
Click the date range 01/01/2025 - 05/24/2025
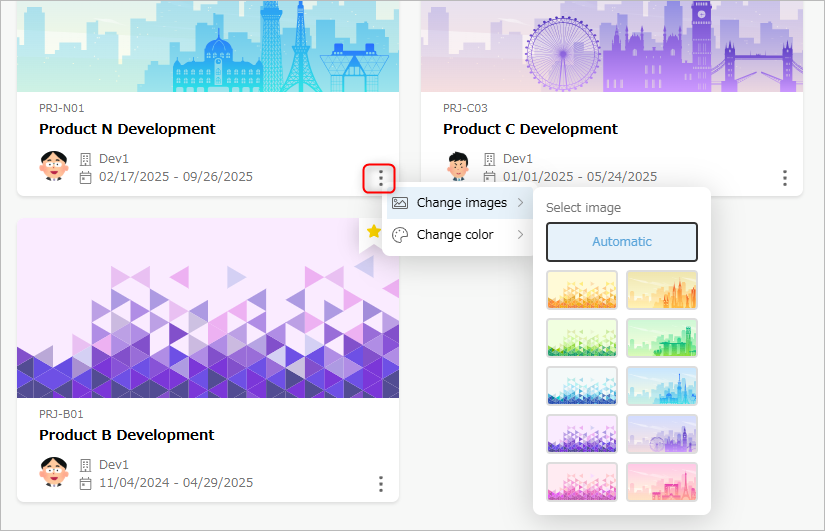[580, 177]
